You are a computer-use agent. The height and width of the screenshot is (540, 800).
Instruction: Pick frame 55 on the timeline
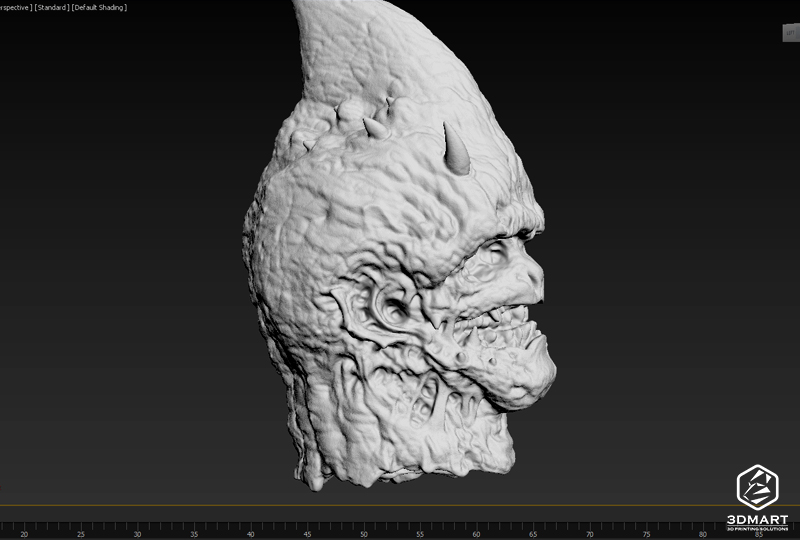[x=422, y=534]
